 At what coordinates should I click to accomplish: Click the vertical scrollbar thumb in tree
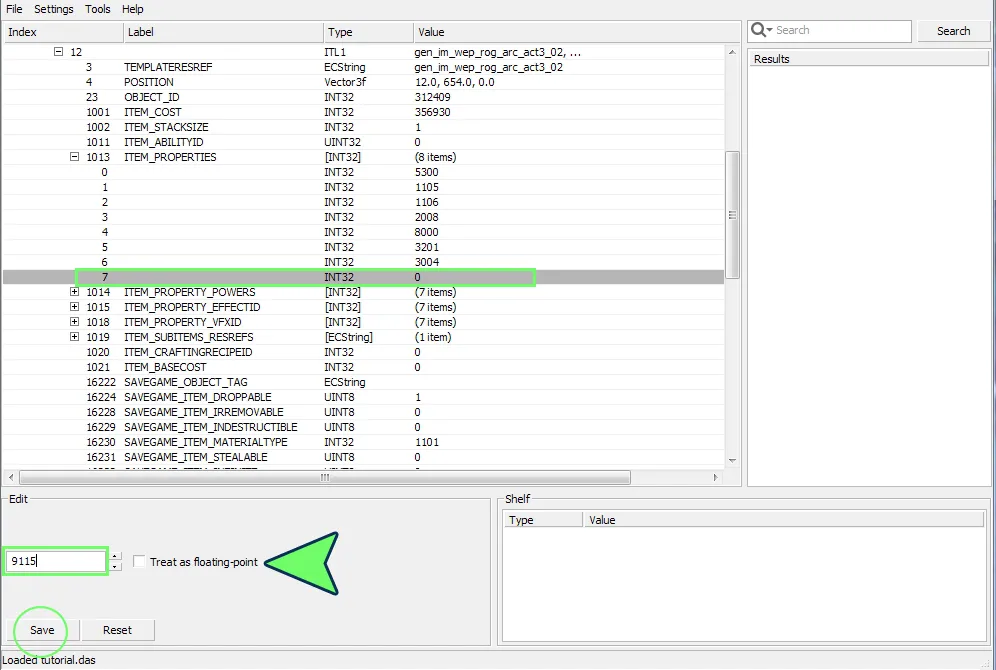[732, 214]
